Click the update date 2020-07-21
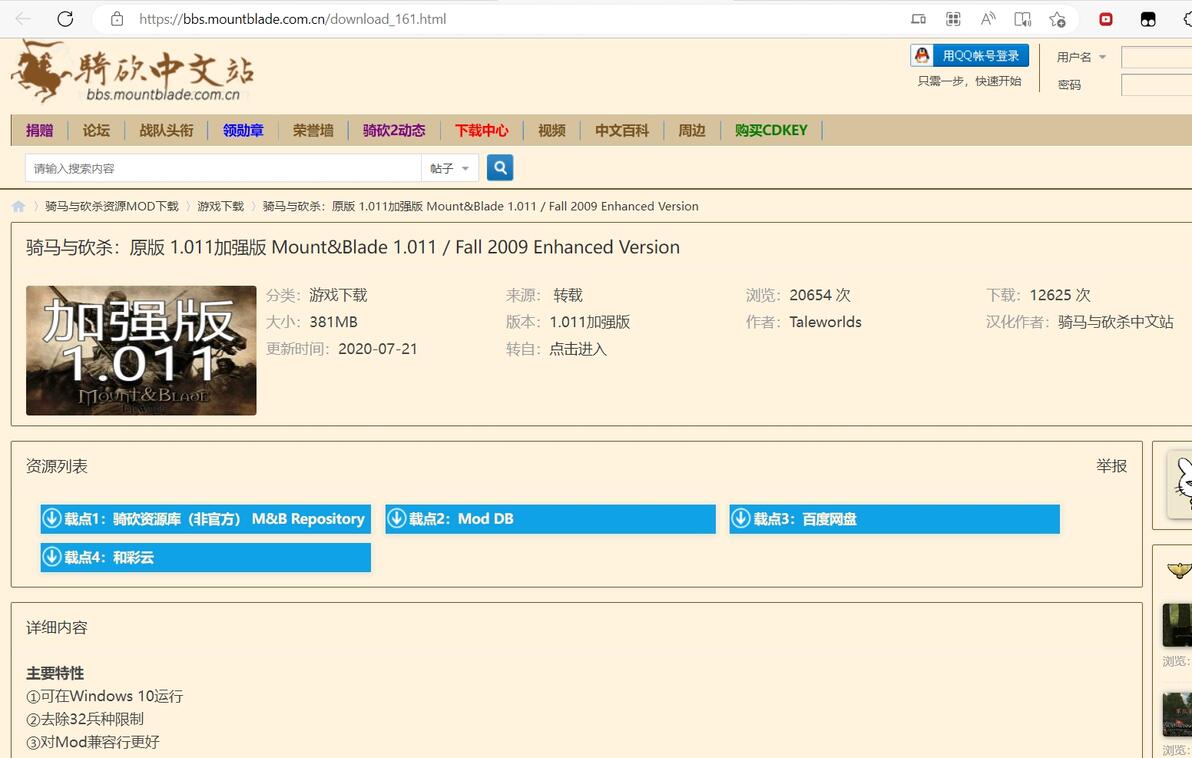This screenshot has height=758, width=1192. tap(378, 349)
